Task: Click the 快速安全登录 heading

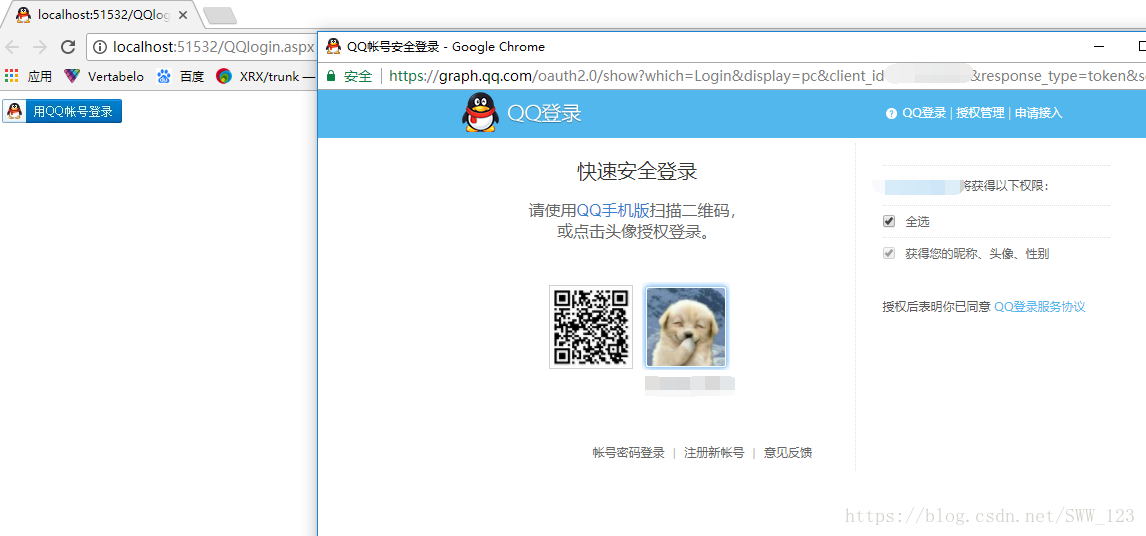Action: click(x=637, y=172)
